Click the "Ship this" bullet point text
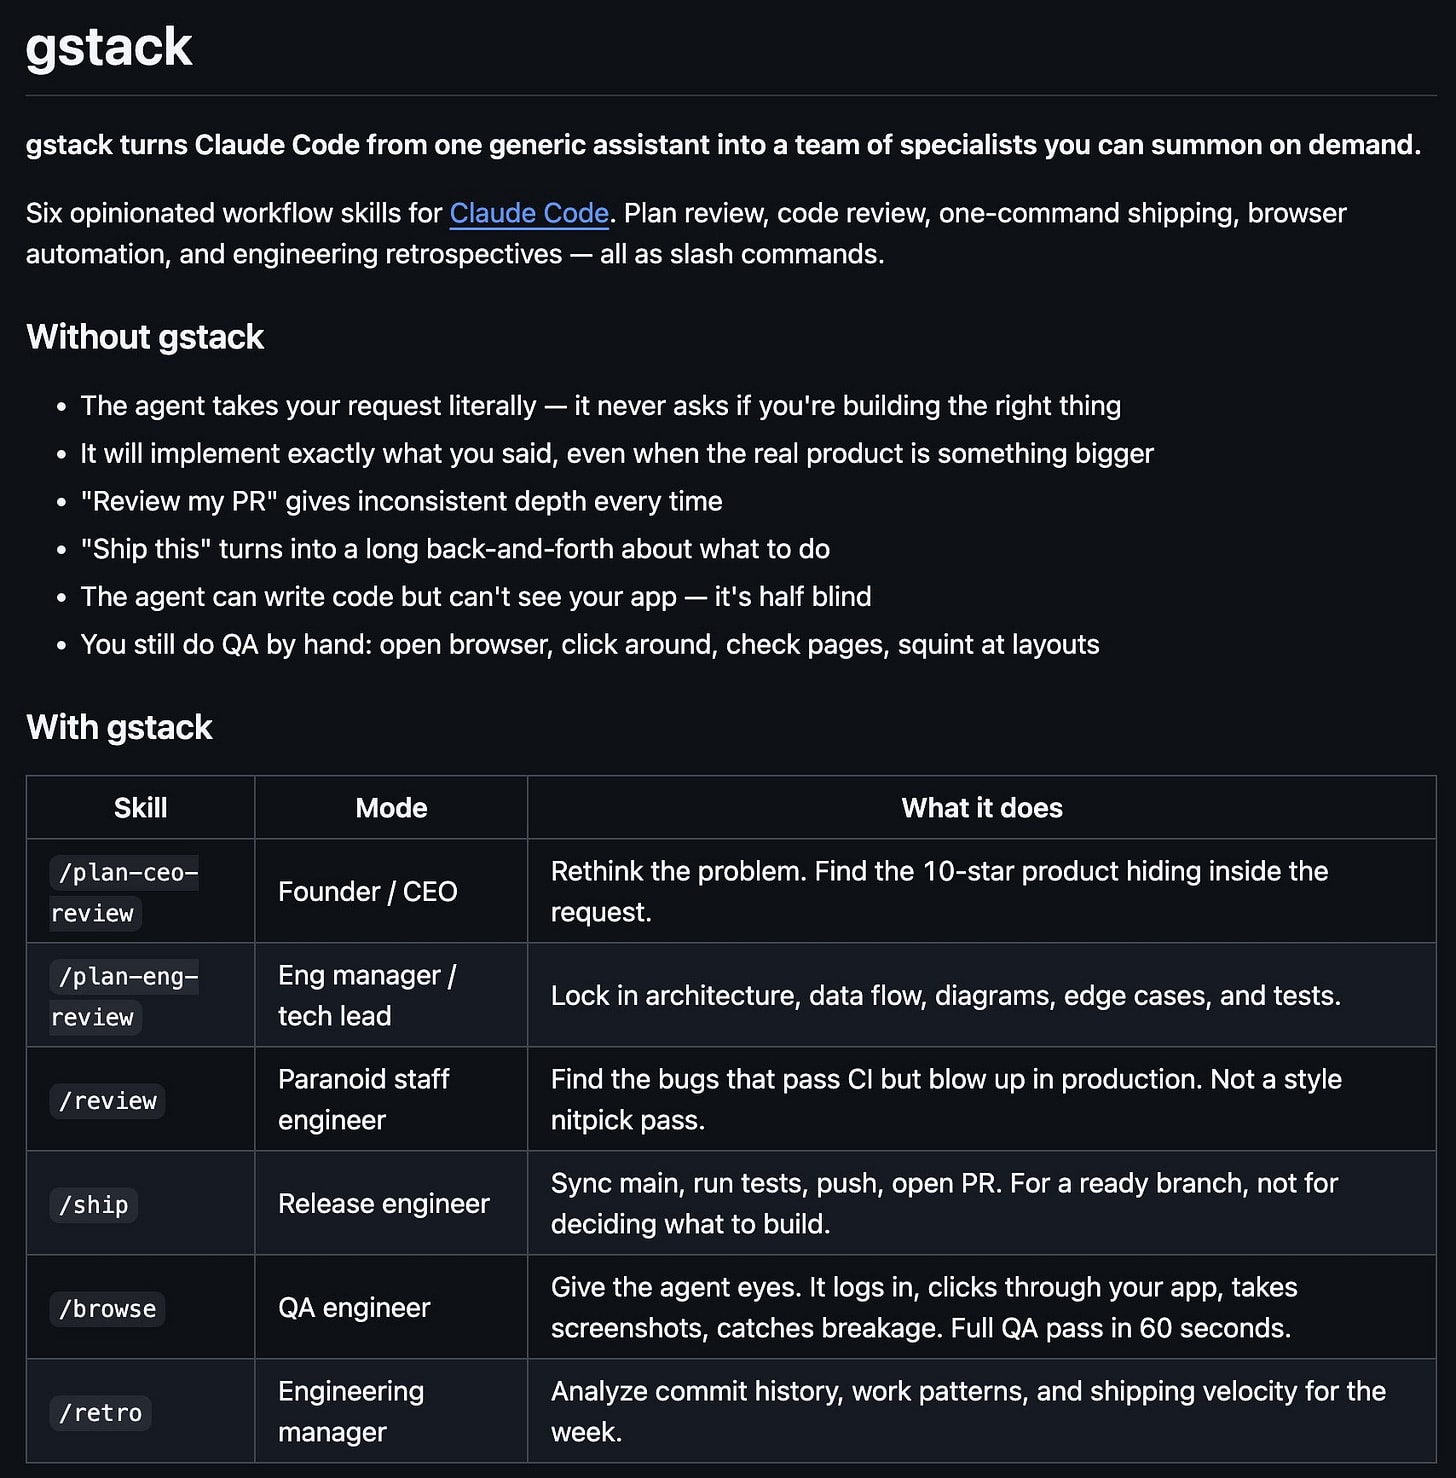 455,549
